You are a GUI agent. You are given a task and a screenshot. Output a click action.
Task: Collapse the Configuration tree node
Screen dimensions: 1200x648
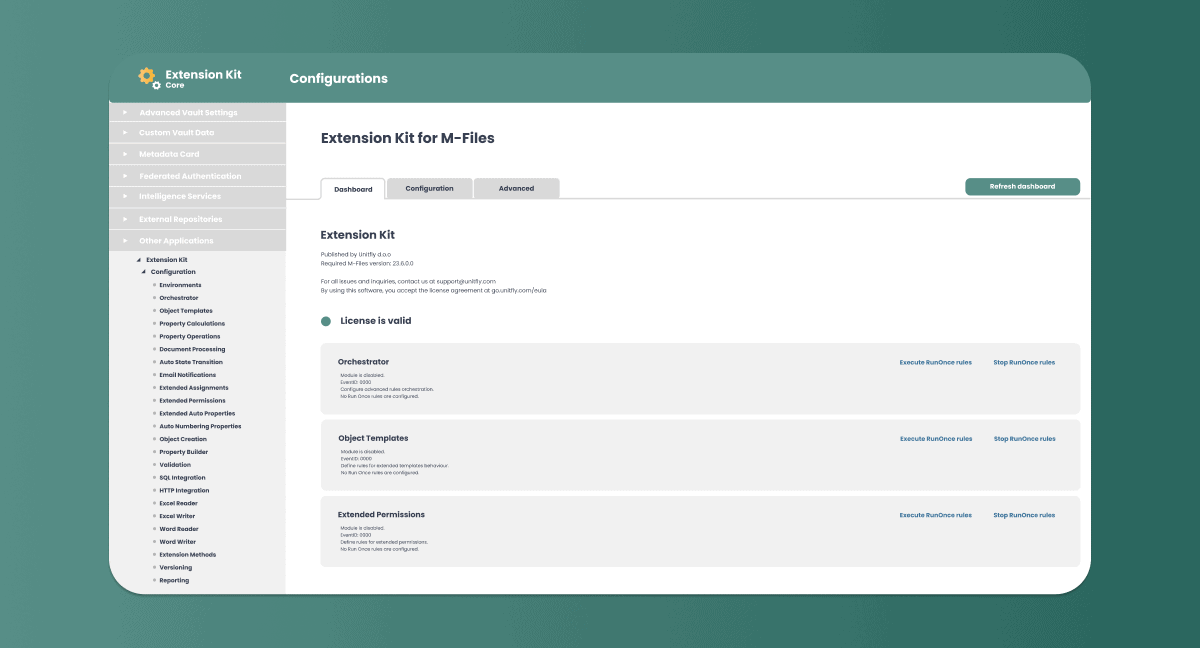146,271
